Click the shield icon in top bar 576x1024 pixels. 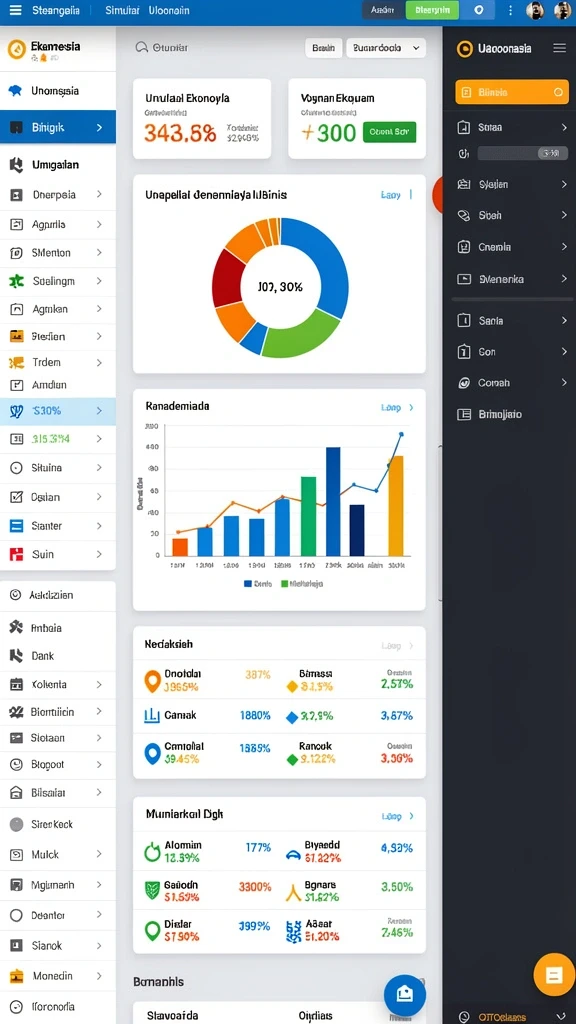point(479,10)
